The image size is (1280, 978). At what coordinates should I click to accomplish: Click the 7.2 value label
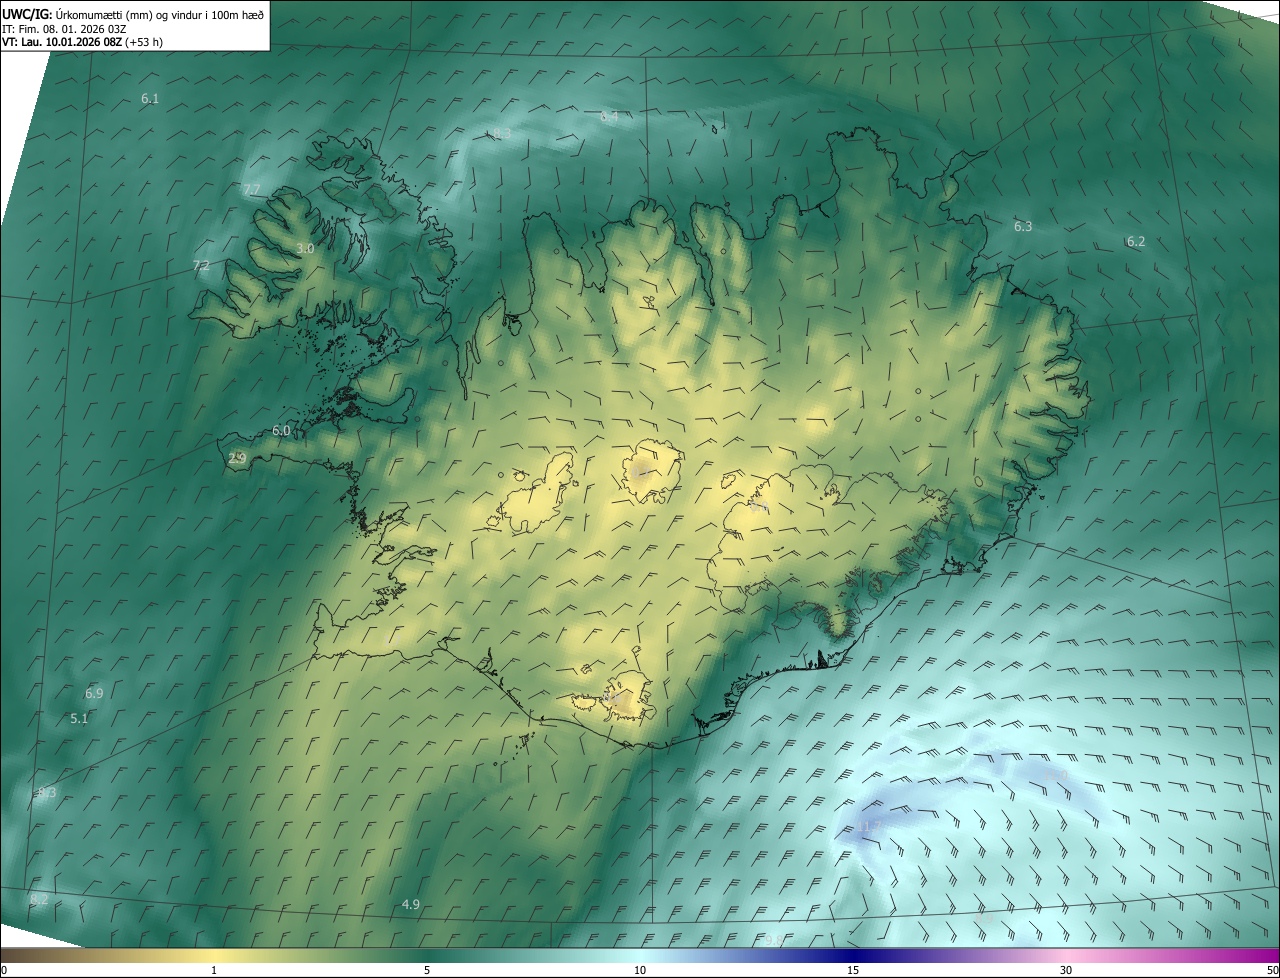(201, 266)
